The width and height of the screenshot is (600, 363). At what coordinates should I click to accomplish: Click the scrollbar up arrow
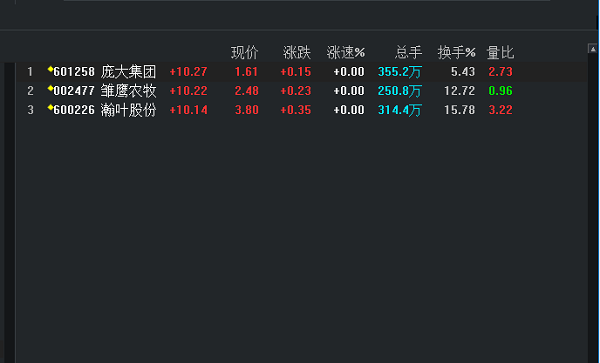pyautogui.click(x=593, y=49)
